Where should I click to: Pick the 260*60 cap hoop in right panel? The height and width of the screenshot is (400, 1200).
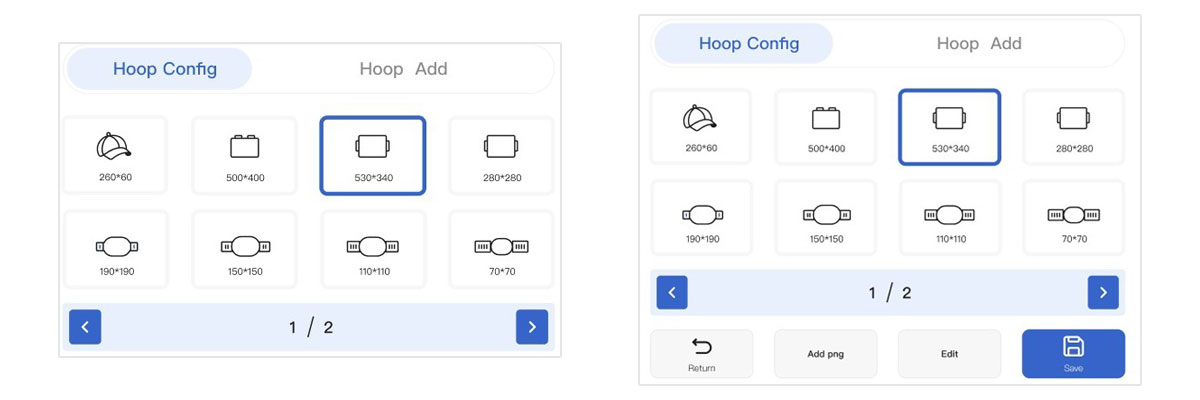click(x=701, y=127)
